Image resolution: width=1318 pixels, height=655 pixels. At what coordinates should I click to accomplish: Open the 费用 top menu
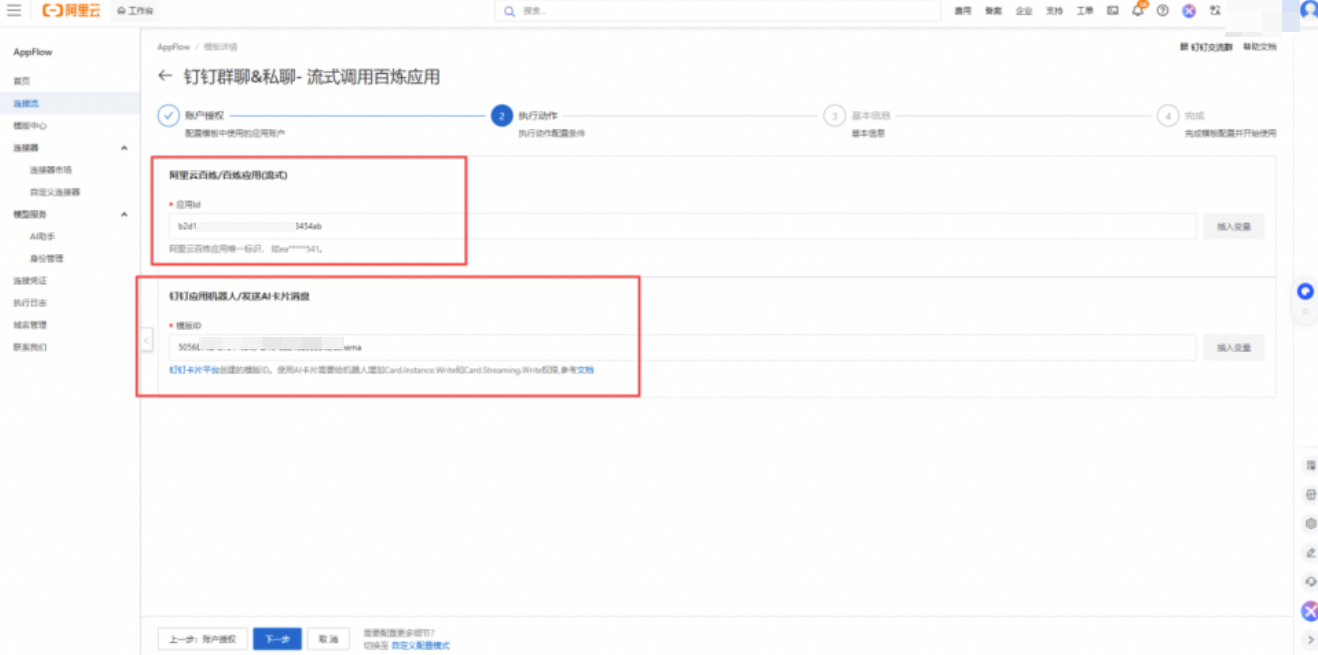[x=962, y=11]
